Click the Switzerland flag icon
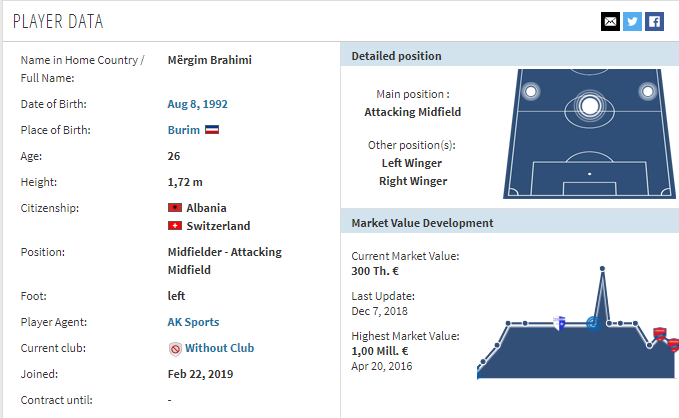The height and width of the screenshot is (418, 679). [x=175, y=226]
